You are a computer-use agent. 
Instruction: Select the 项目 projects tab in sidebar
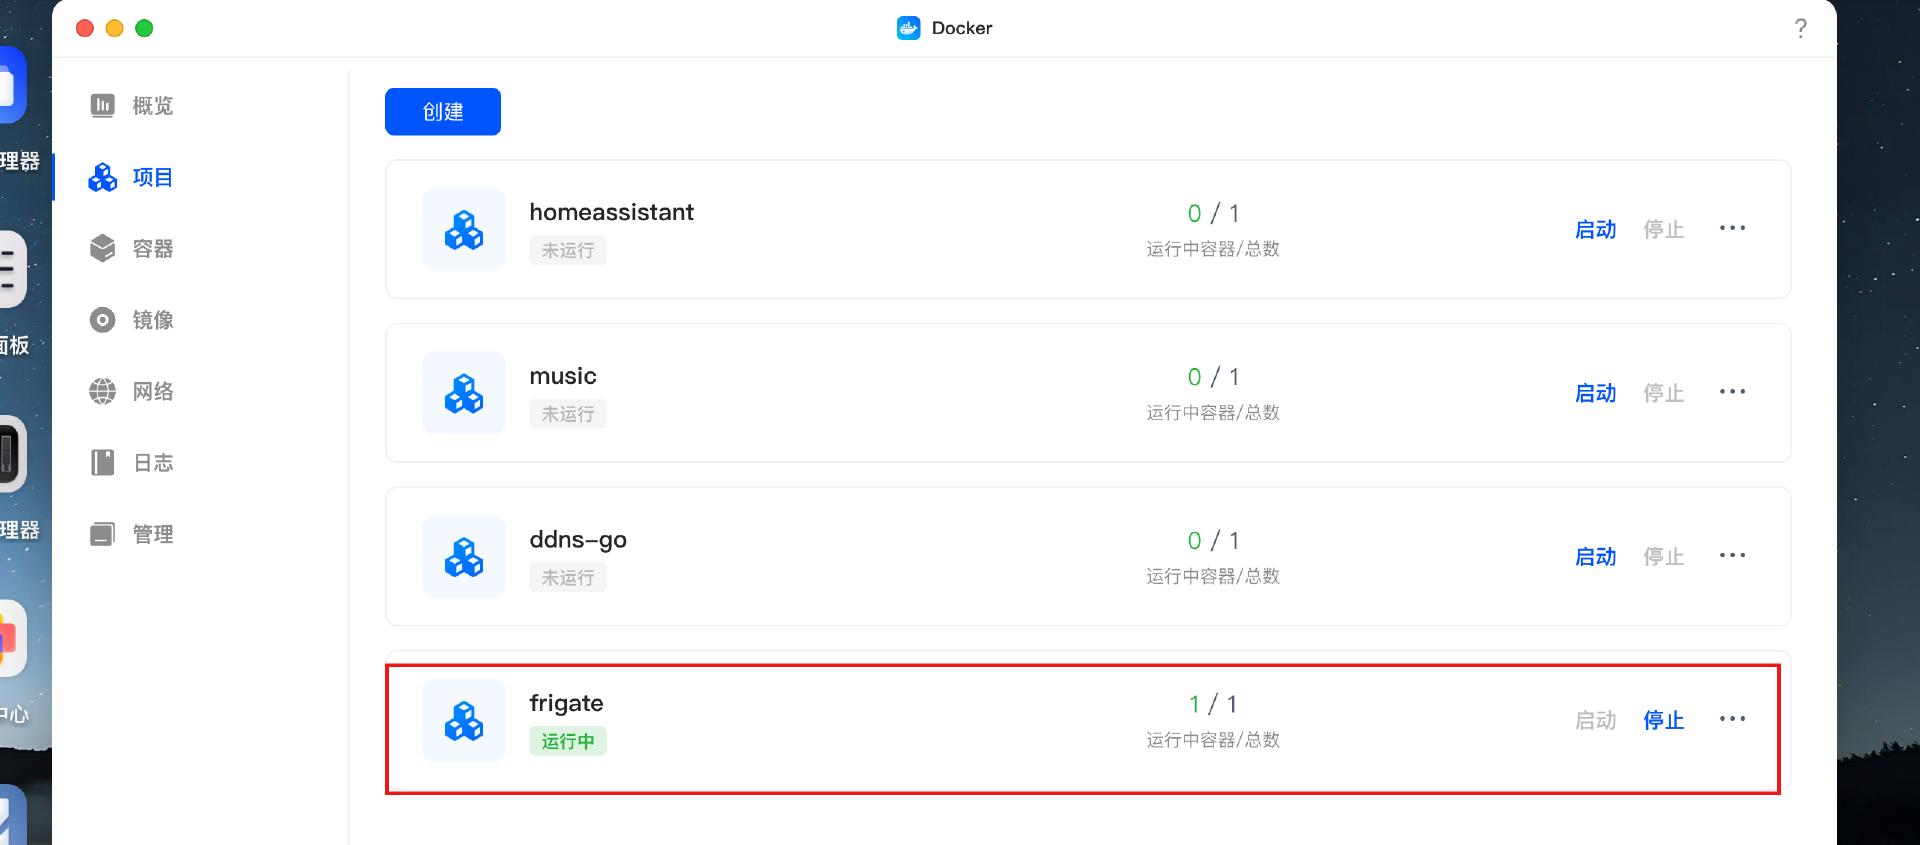click(x=130, y=177)
